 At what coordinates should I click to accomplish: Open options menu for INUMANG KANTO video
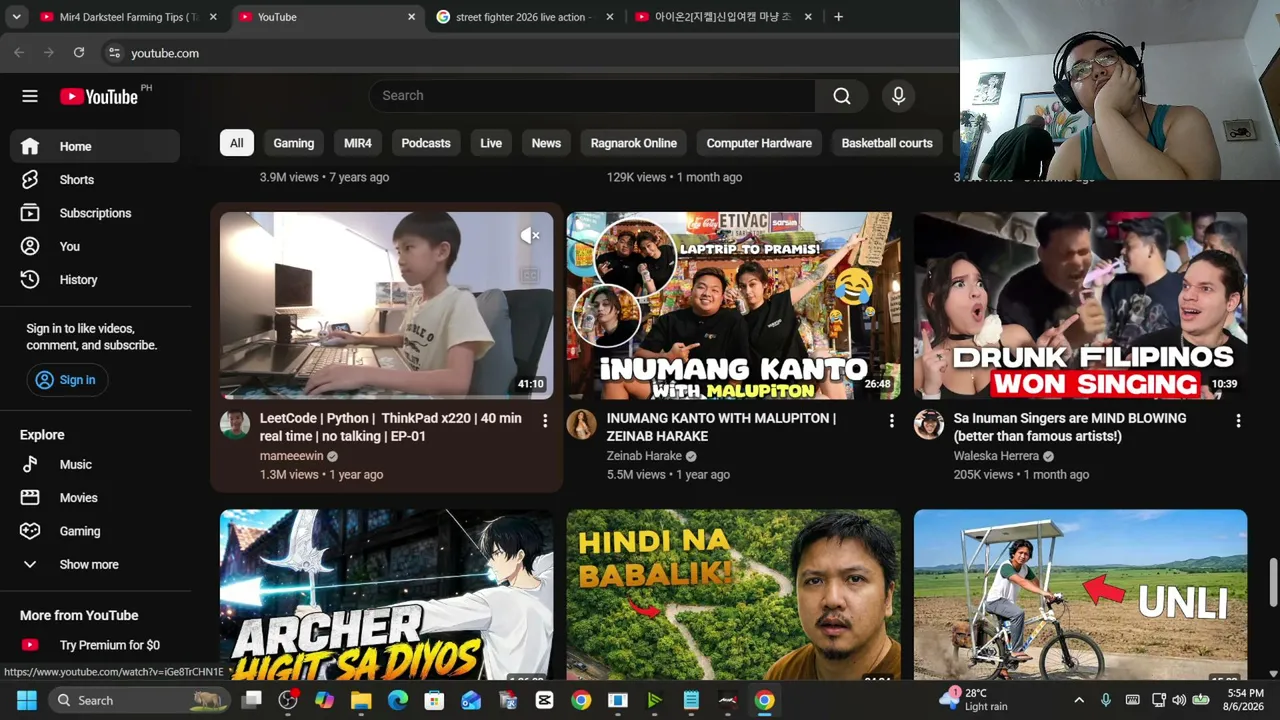pos(892,421)
